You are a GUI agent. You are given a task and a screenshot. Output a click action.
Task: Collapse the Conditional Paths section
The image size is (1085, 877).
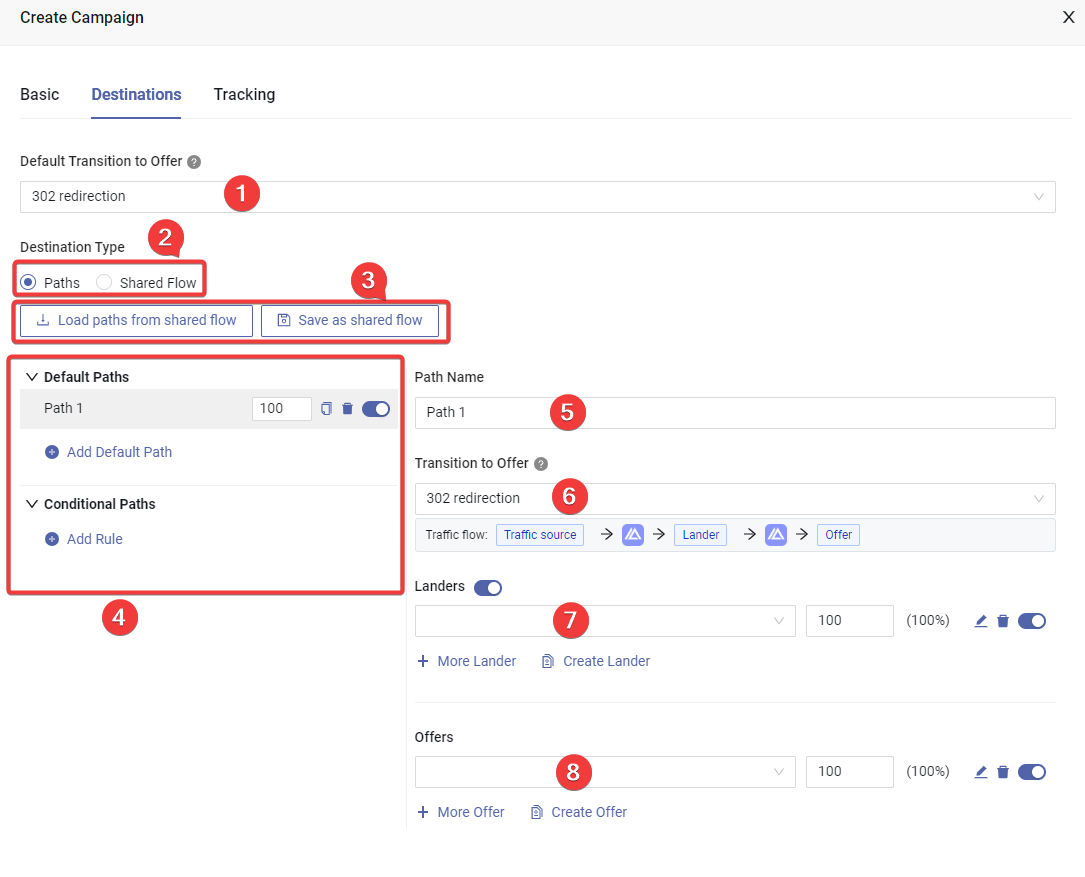pyautogui.click(x=32, y=504)
